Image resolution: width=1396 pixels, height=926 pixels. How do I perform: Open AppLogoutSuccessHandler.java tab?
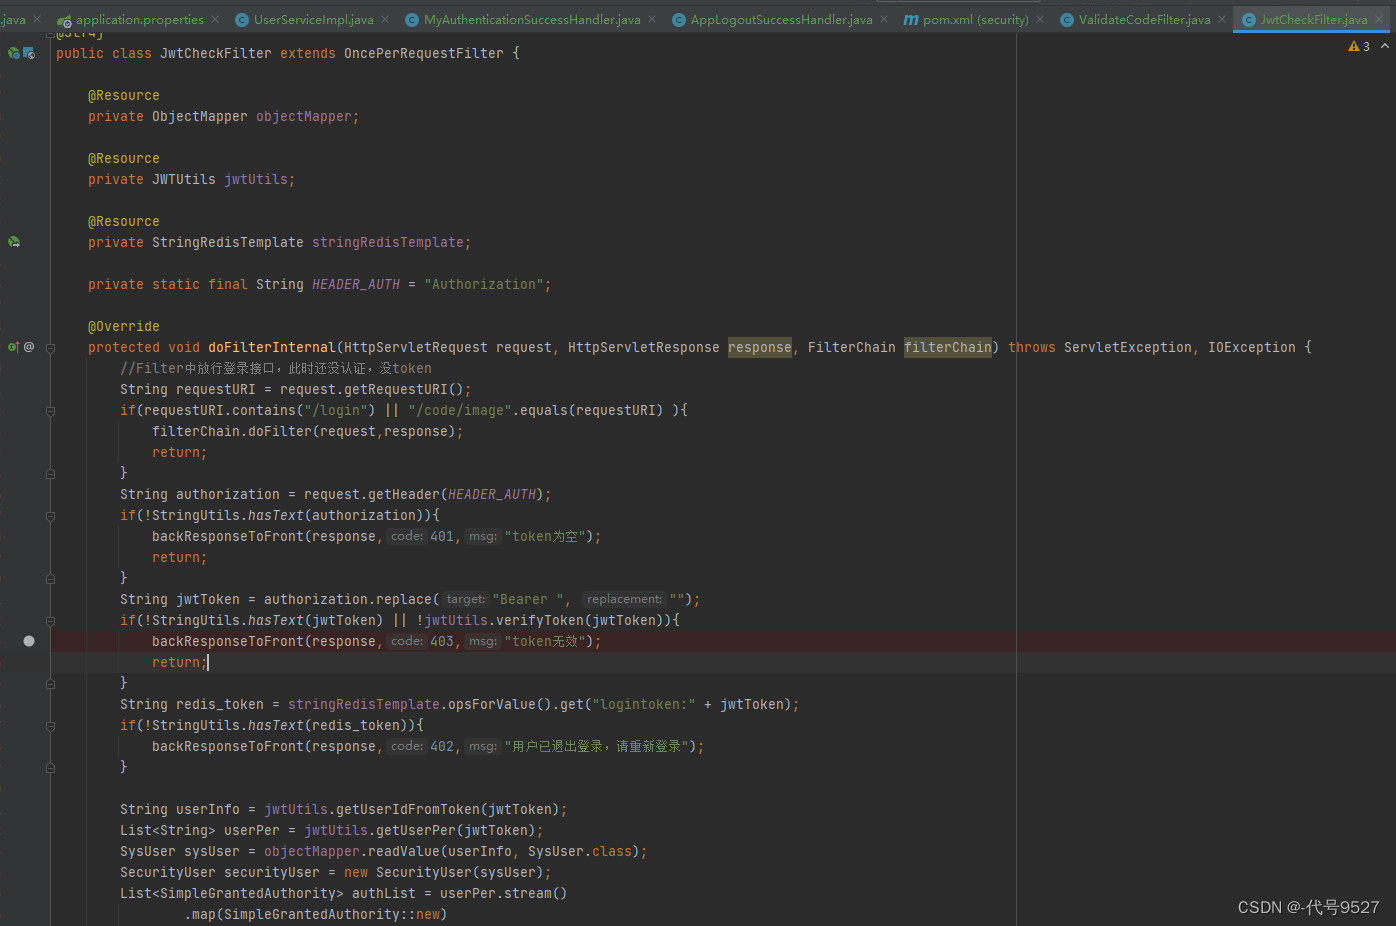pos(781,20)
